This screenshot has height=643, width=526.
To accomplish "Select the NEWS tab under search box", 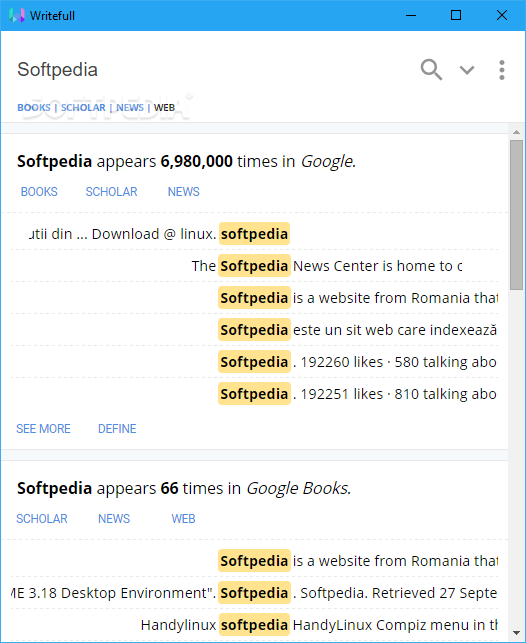I will 130,107.
